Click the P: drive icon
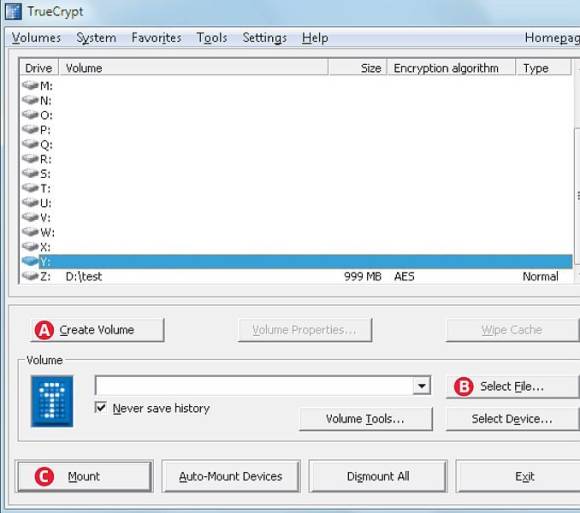Viewport: 580px width, 513px height. pyautogui.click(x=30, y=129)
